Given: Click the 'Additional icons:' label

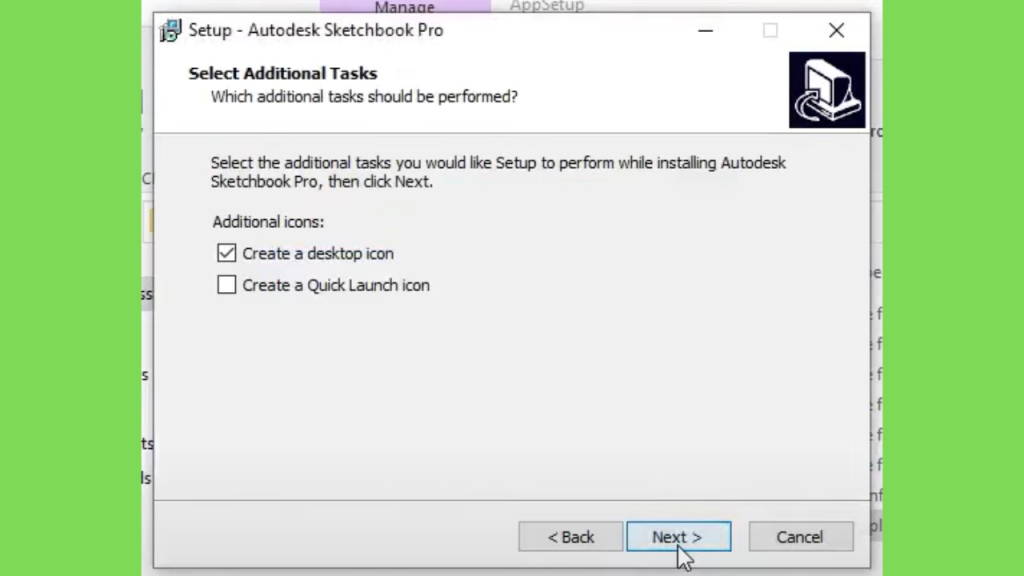Looking at the screenshot, I should point(268,222).
